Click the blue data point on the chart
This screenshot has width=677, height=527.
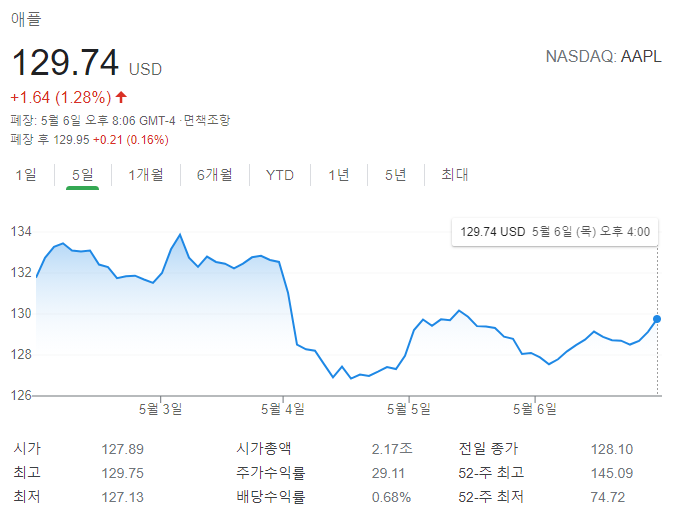point(657,319)
